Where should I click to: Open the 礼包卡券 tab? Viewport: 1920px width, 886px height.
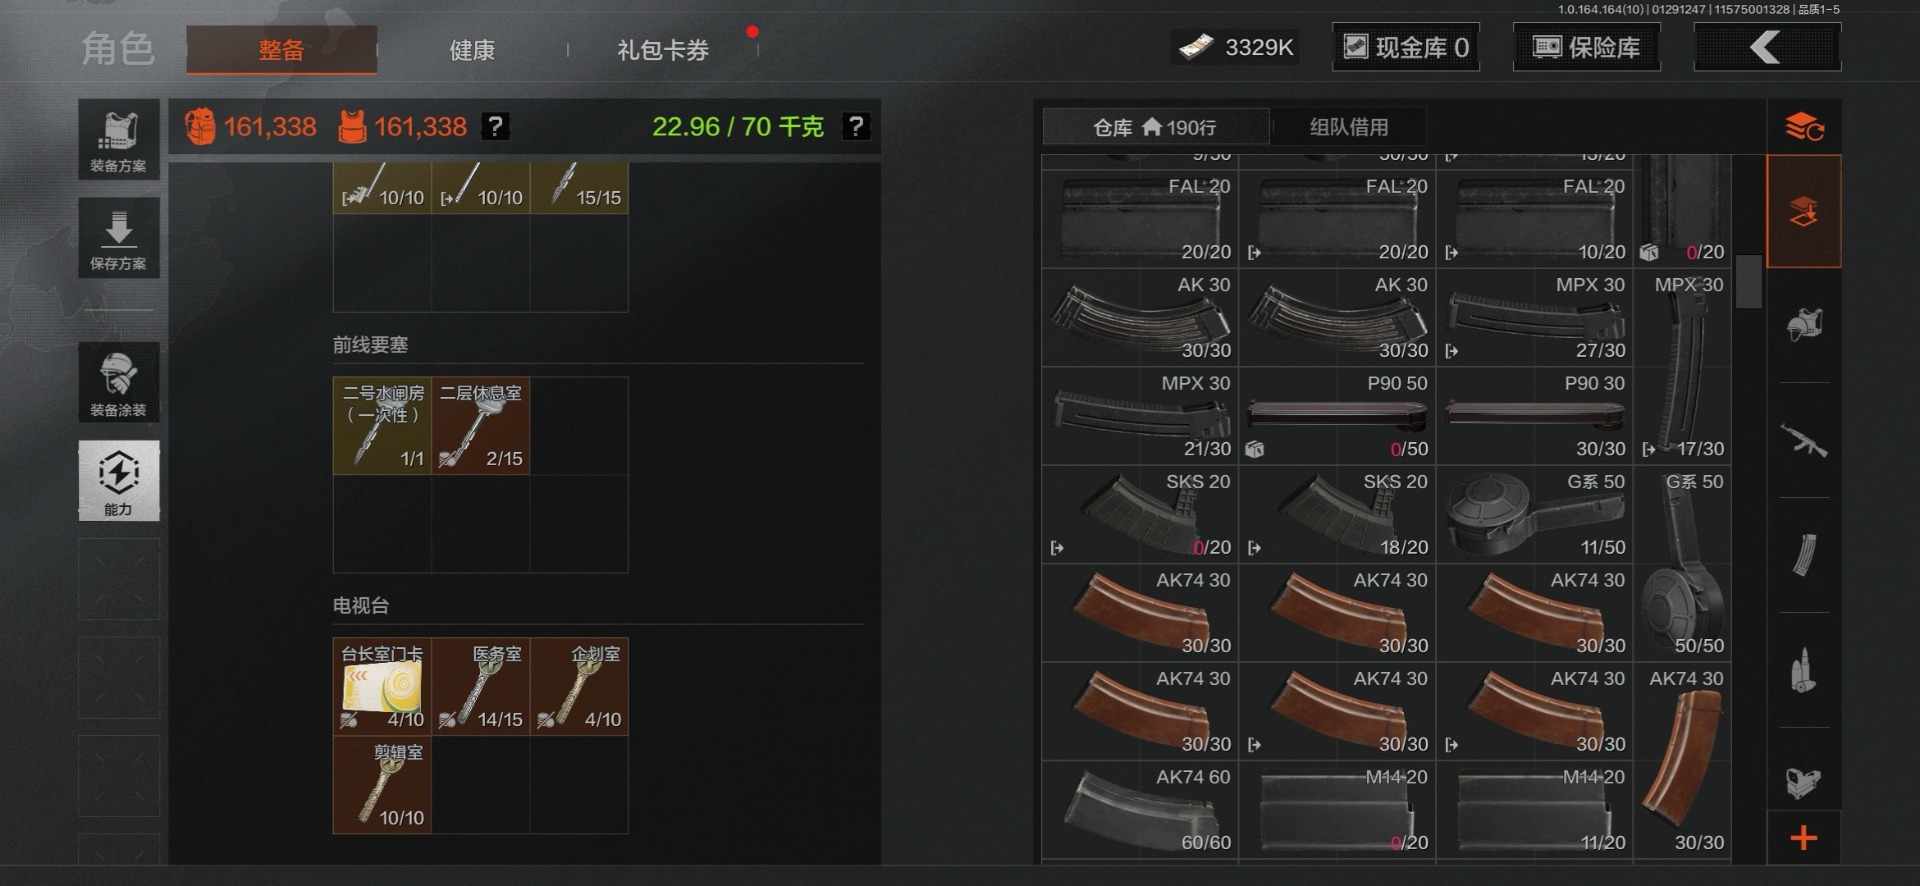[663, 50]
